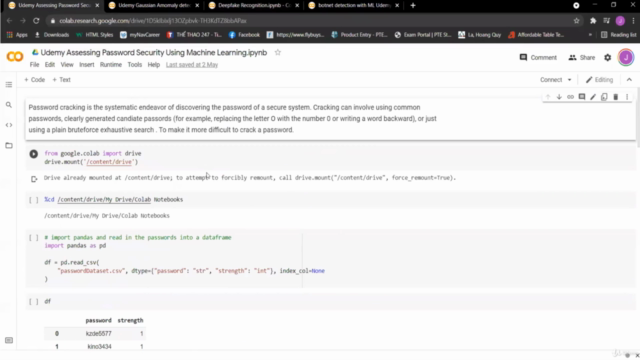Open the Files folder sidebar icon

[9, 145]
